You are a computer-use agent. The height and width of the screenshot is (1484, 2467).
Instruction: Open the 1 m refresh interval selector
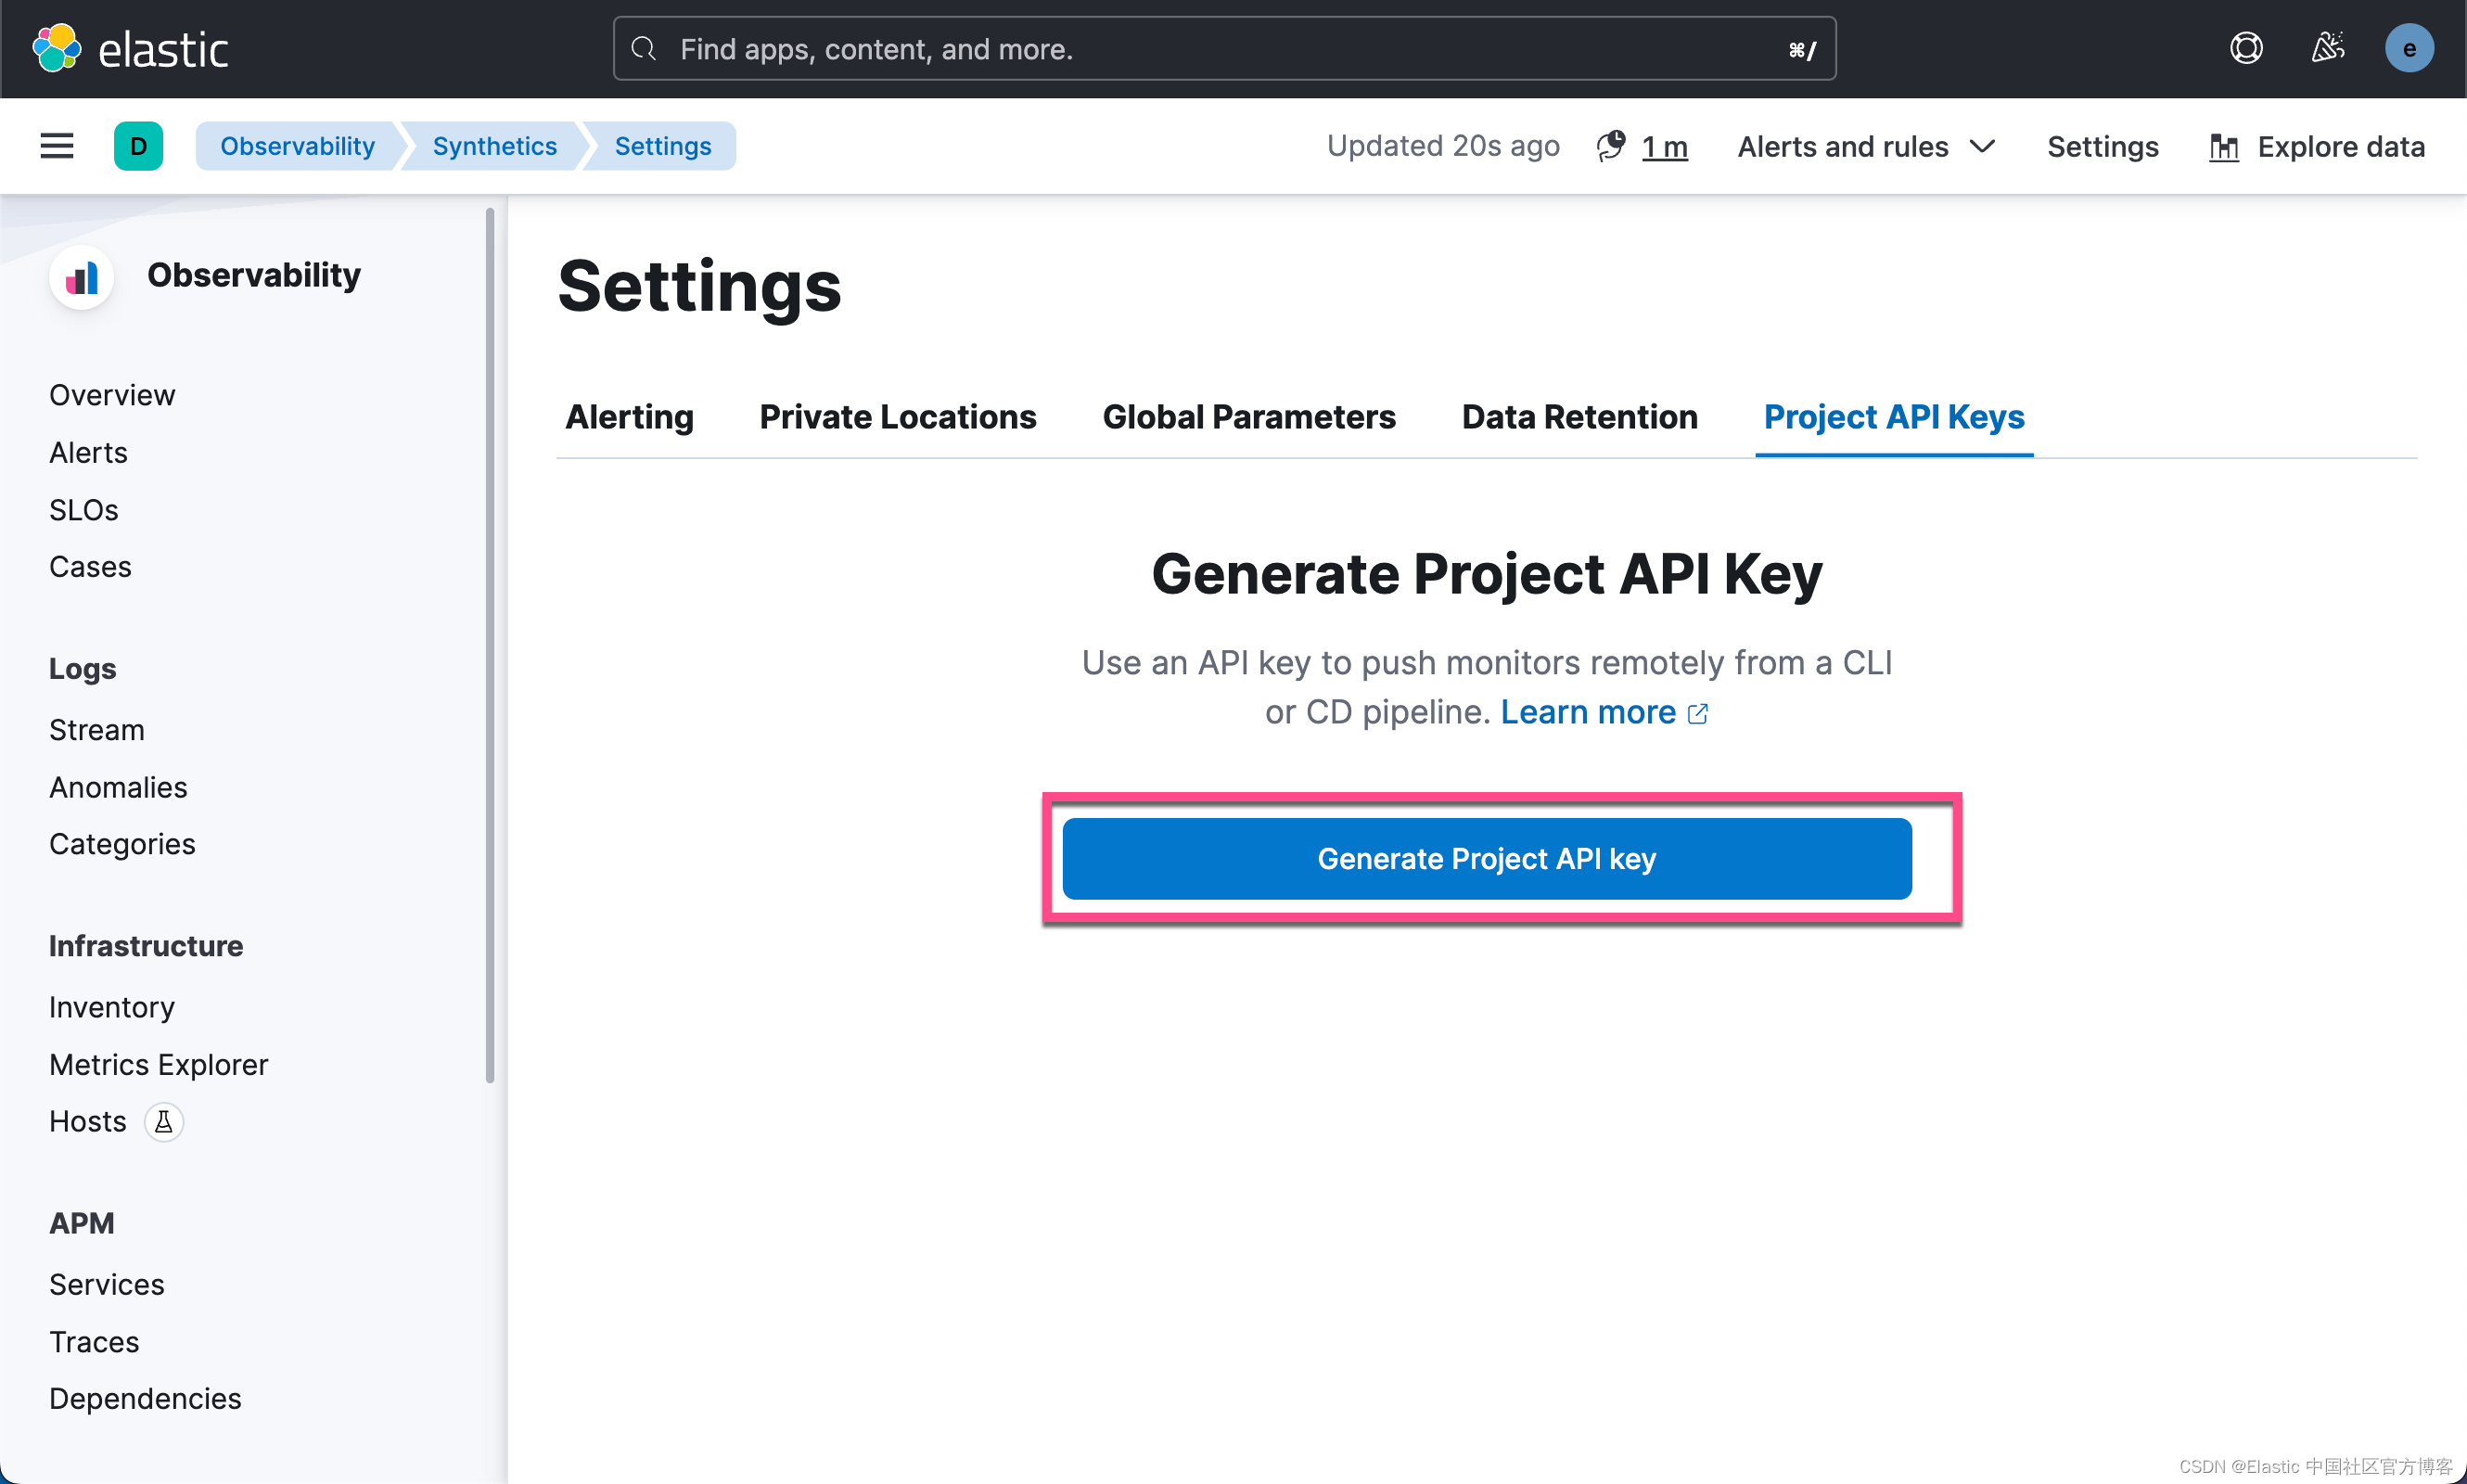point(1664,147)
